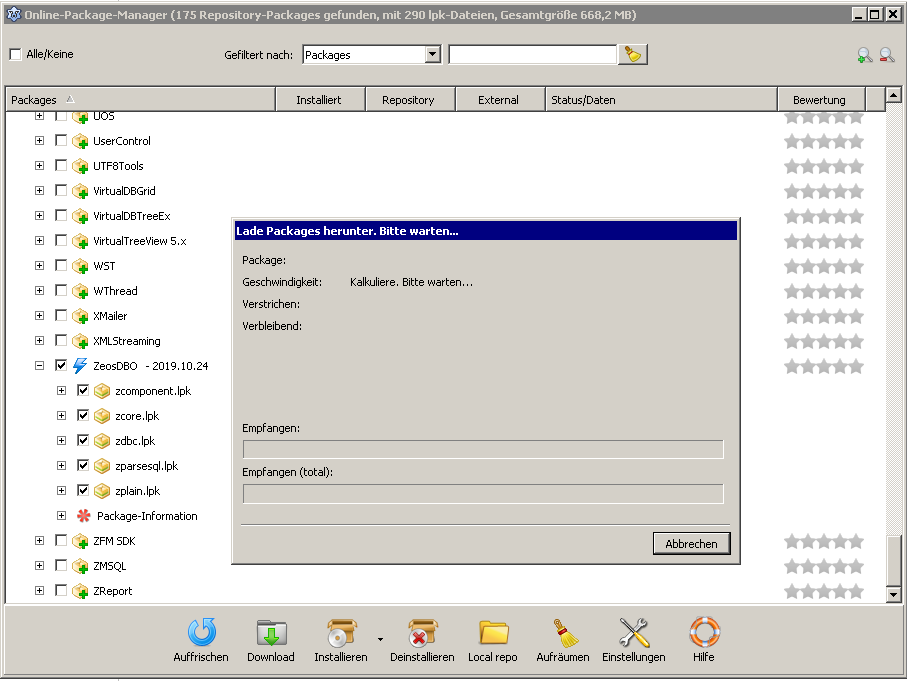907x681 pixels.
Task: Click the Auffrischen refresh icon
Action: (201, 633)
